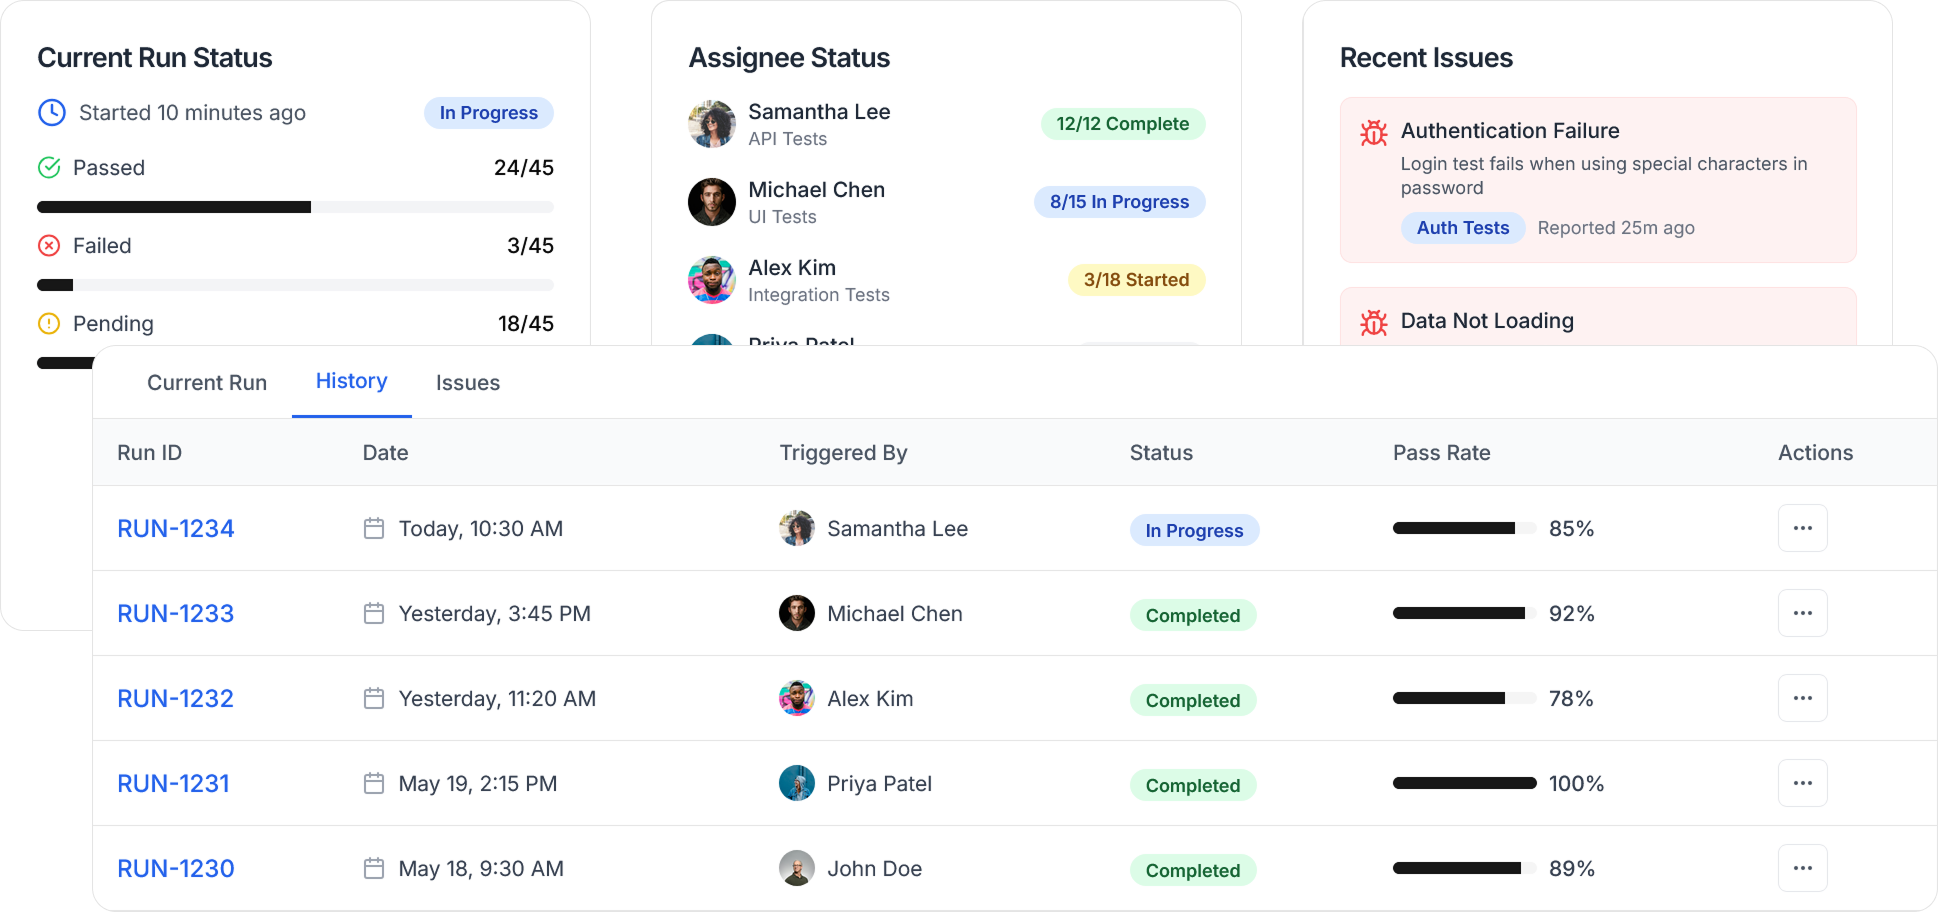Switch to the Issues tab
This screenshot has width=1938, height=912.
pyautogui.click(x=468, y=383)
